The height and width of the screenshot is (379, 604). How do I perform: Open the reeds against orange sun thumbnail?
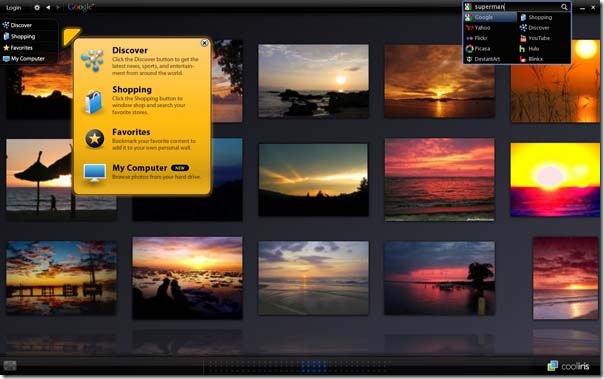pos(555,81)
